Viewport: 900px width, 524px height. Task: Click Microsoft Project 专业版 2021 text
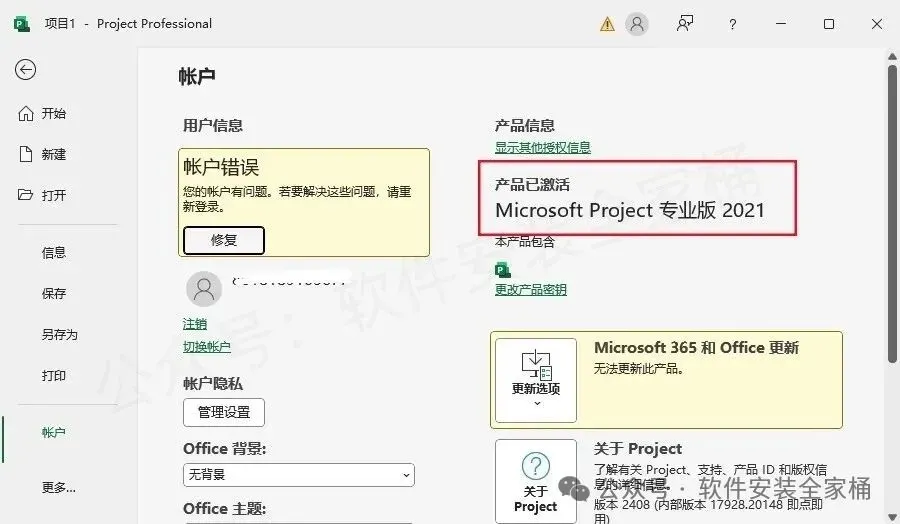coord(630,211)
